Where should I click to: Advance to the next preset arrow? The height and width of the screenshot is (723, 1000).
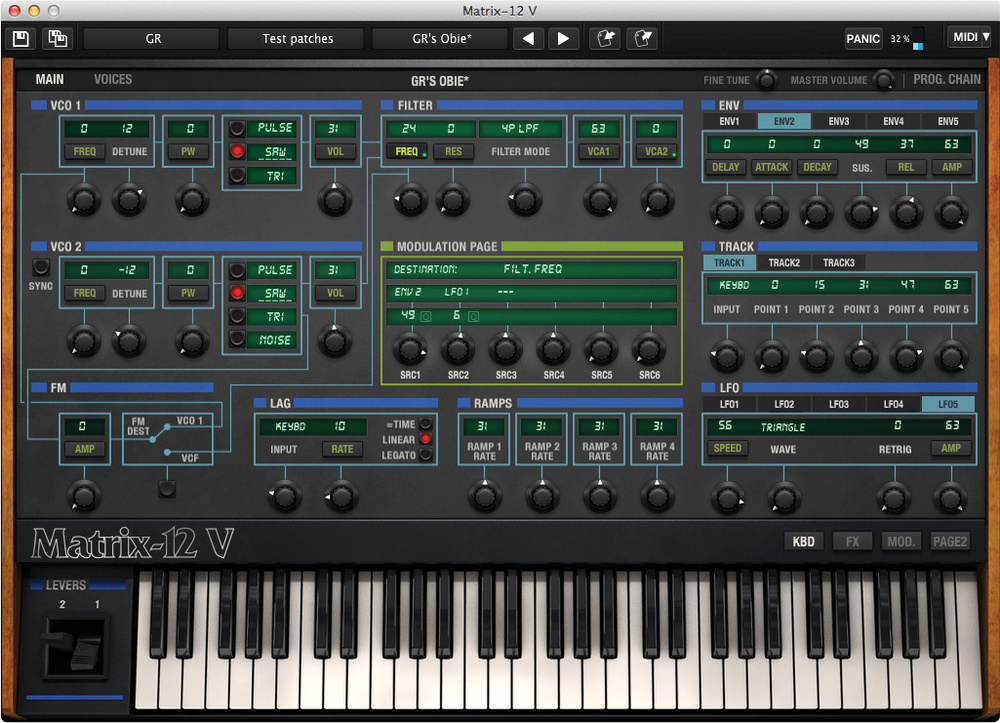click(563, 39)
